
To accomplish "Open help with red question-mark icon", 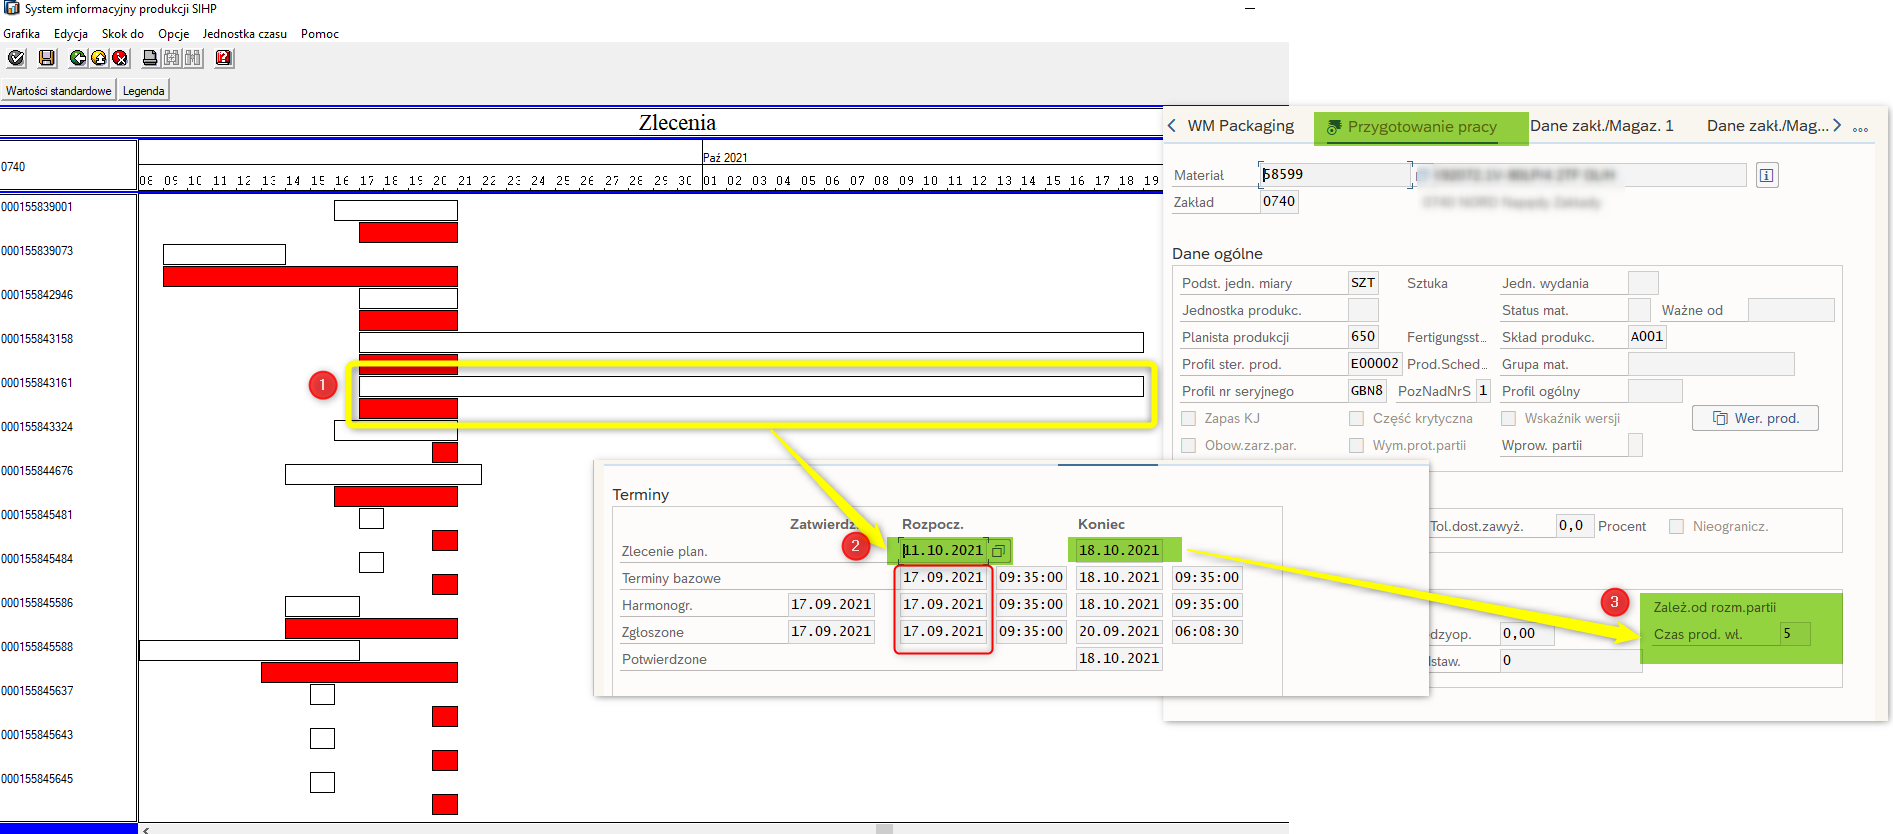I will [224, 58].
